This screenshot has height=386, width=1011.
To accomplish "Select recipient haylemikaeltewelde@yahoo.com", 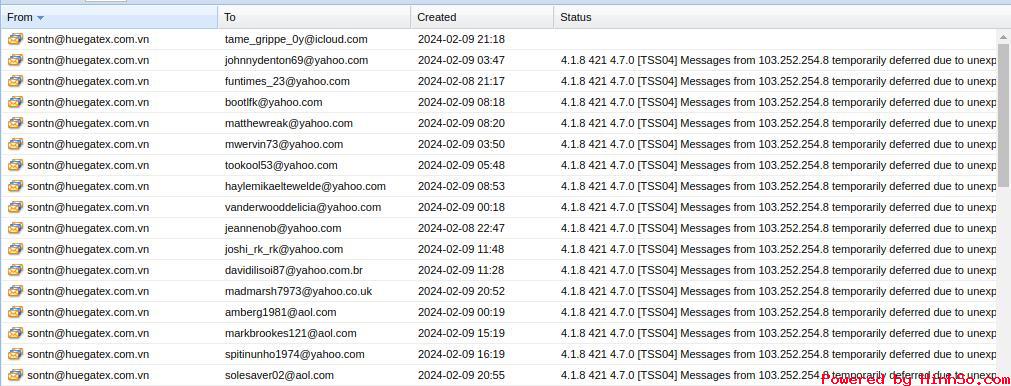I will [305, 186].
